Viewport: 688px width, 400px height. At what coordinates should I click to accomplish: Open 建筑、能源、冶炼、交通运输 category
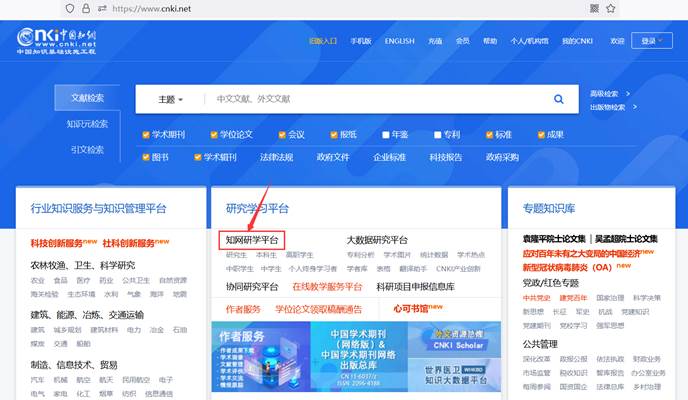tap(87, 315)
